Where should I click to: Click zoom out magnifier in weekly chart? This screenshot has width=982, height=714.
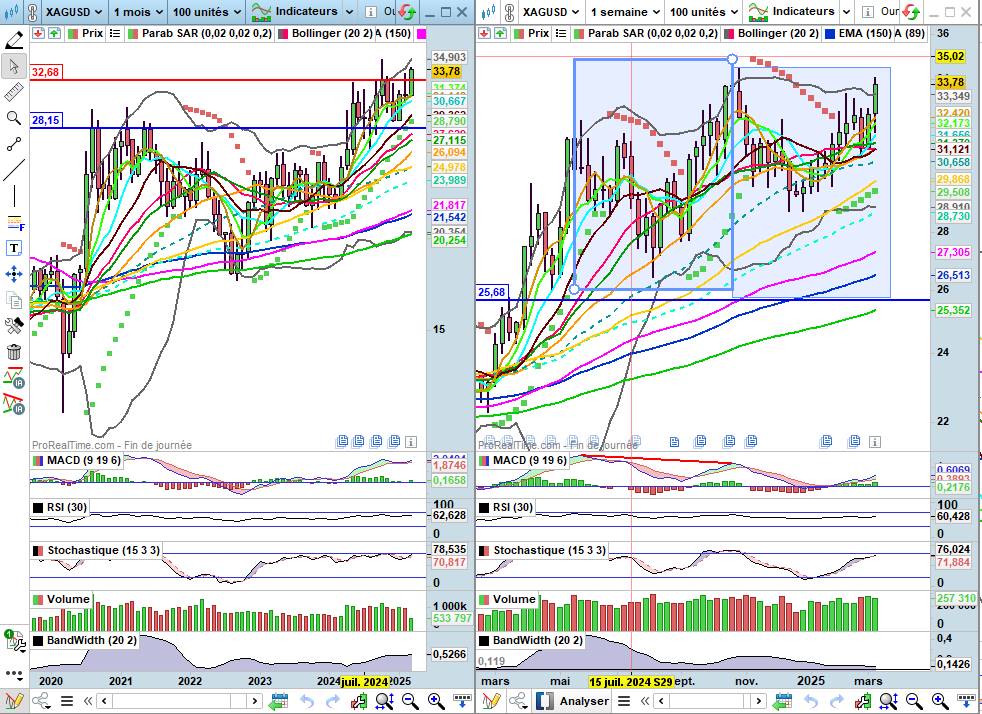click(914, 701)
